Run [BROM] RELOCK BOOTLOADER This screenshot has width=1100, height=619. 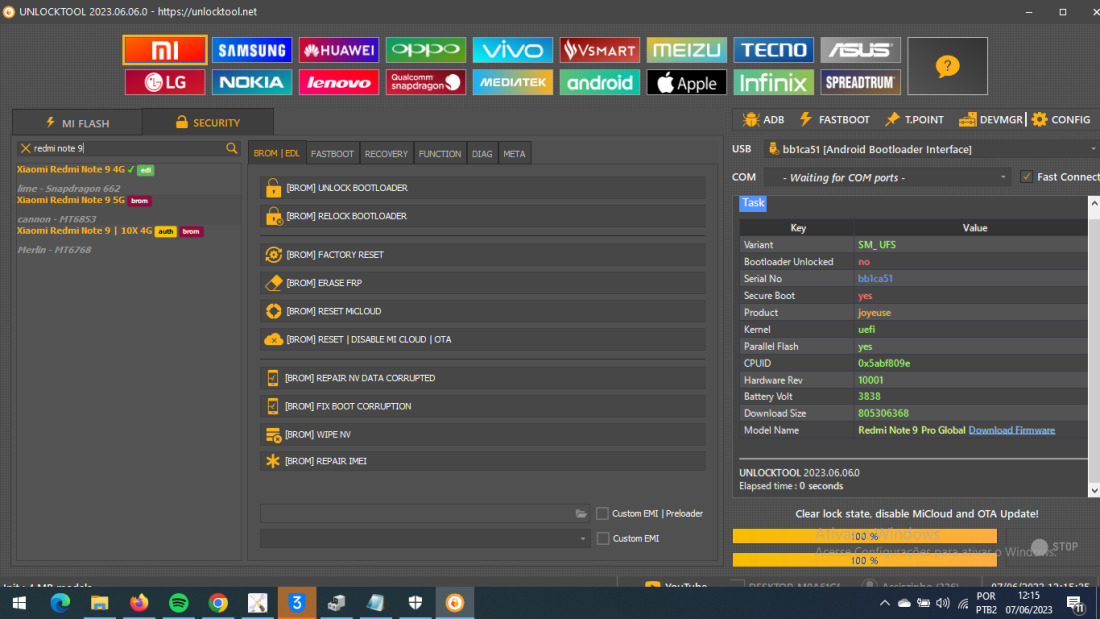click(483, 216)
